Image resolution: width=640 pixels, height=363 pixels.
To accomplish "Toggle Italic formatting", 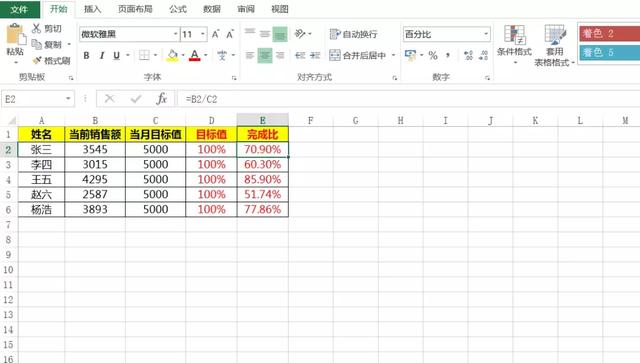I will point(102,55).
